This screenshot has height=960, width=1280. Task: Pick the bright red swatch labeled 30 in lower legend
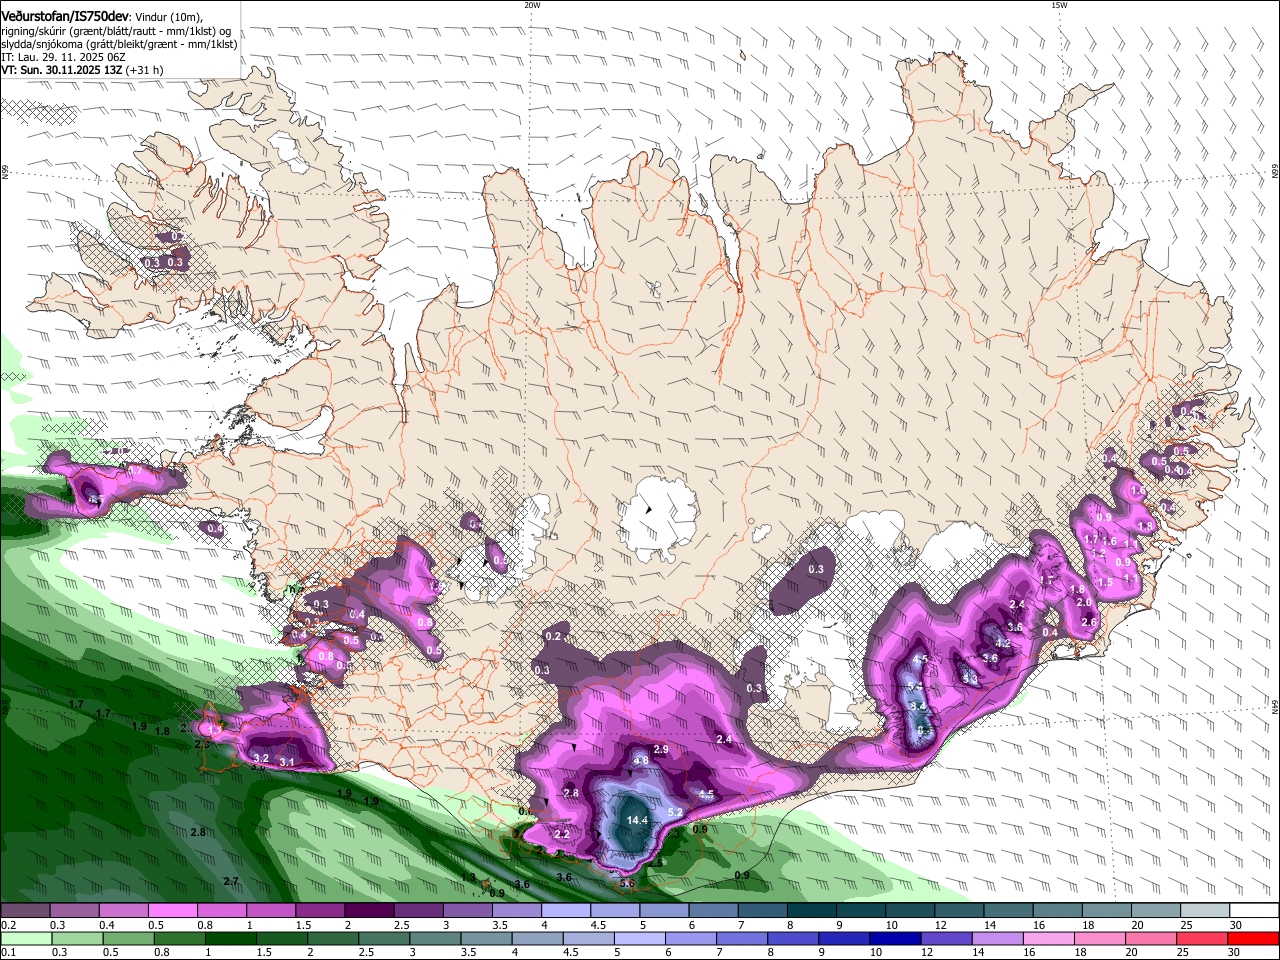pyautogui.click(x=1253, y=939)
